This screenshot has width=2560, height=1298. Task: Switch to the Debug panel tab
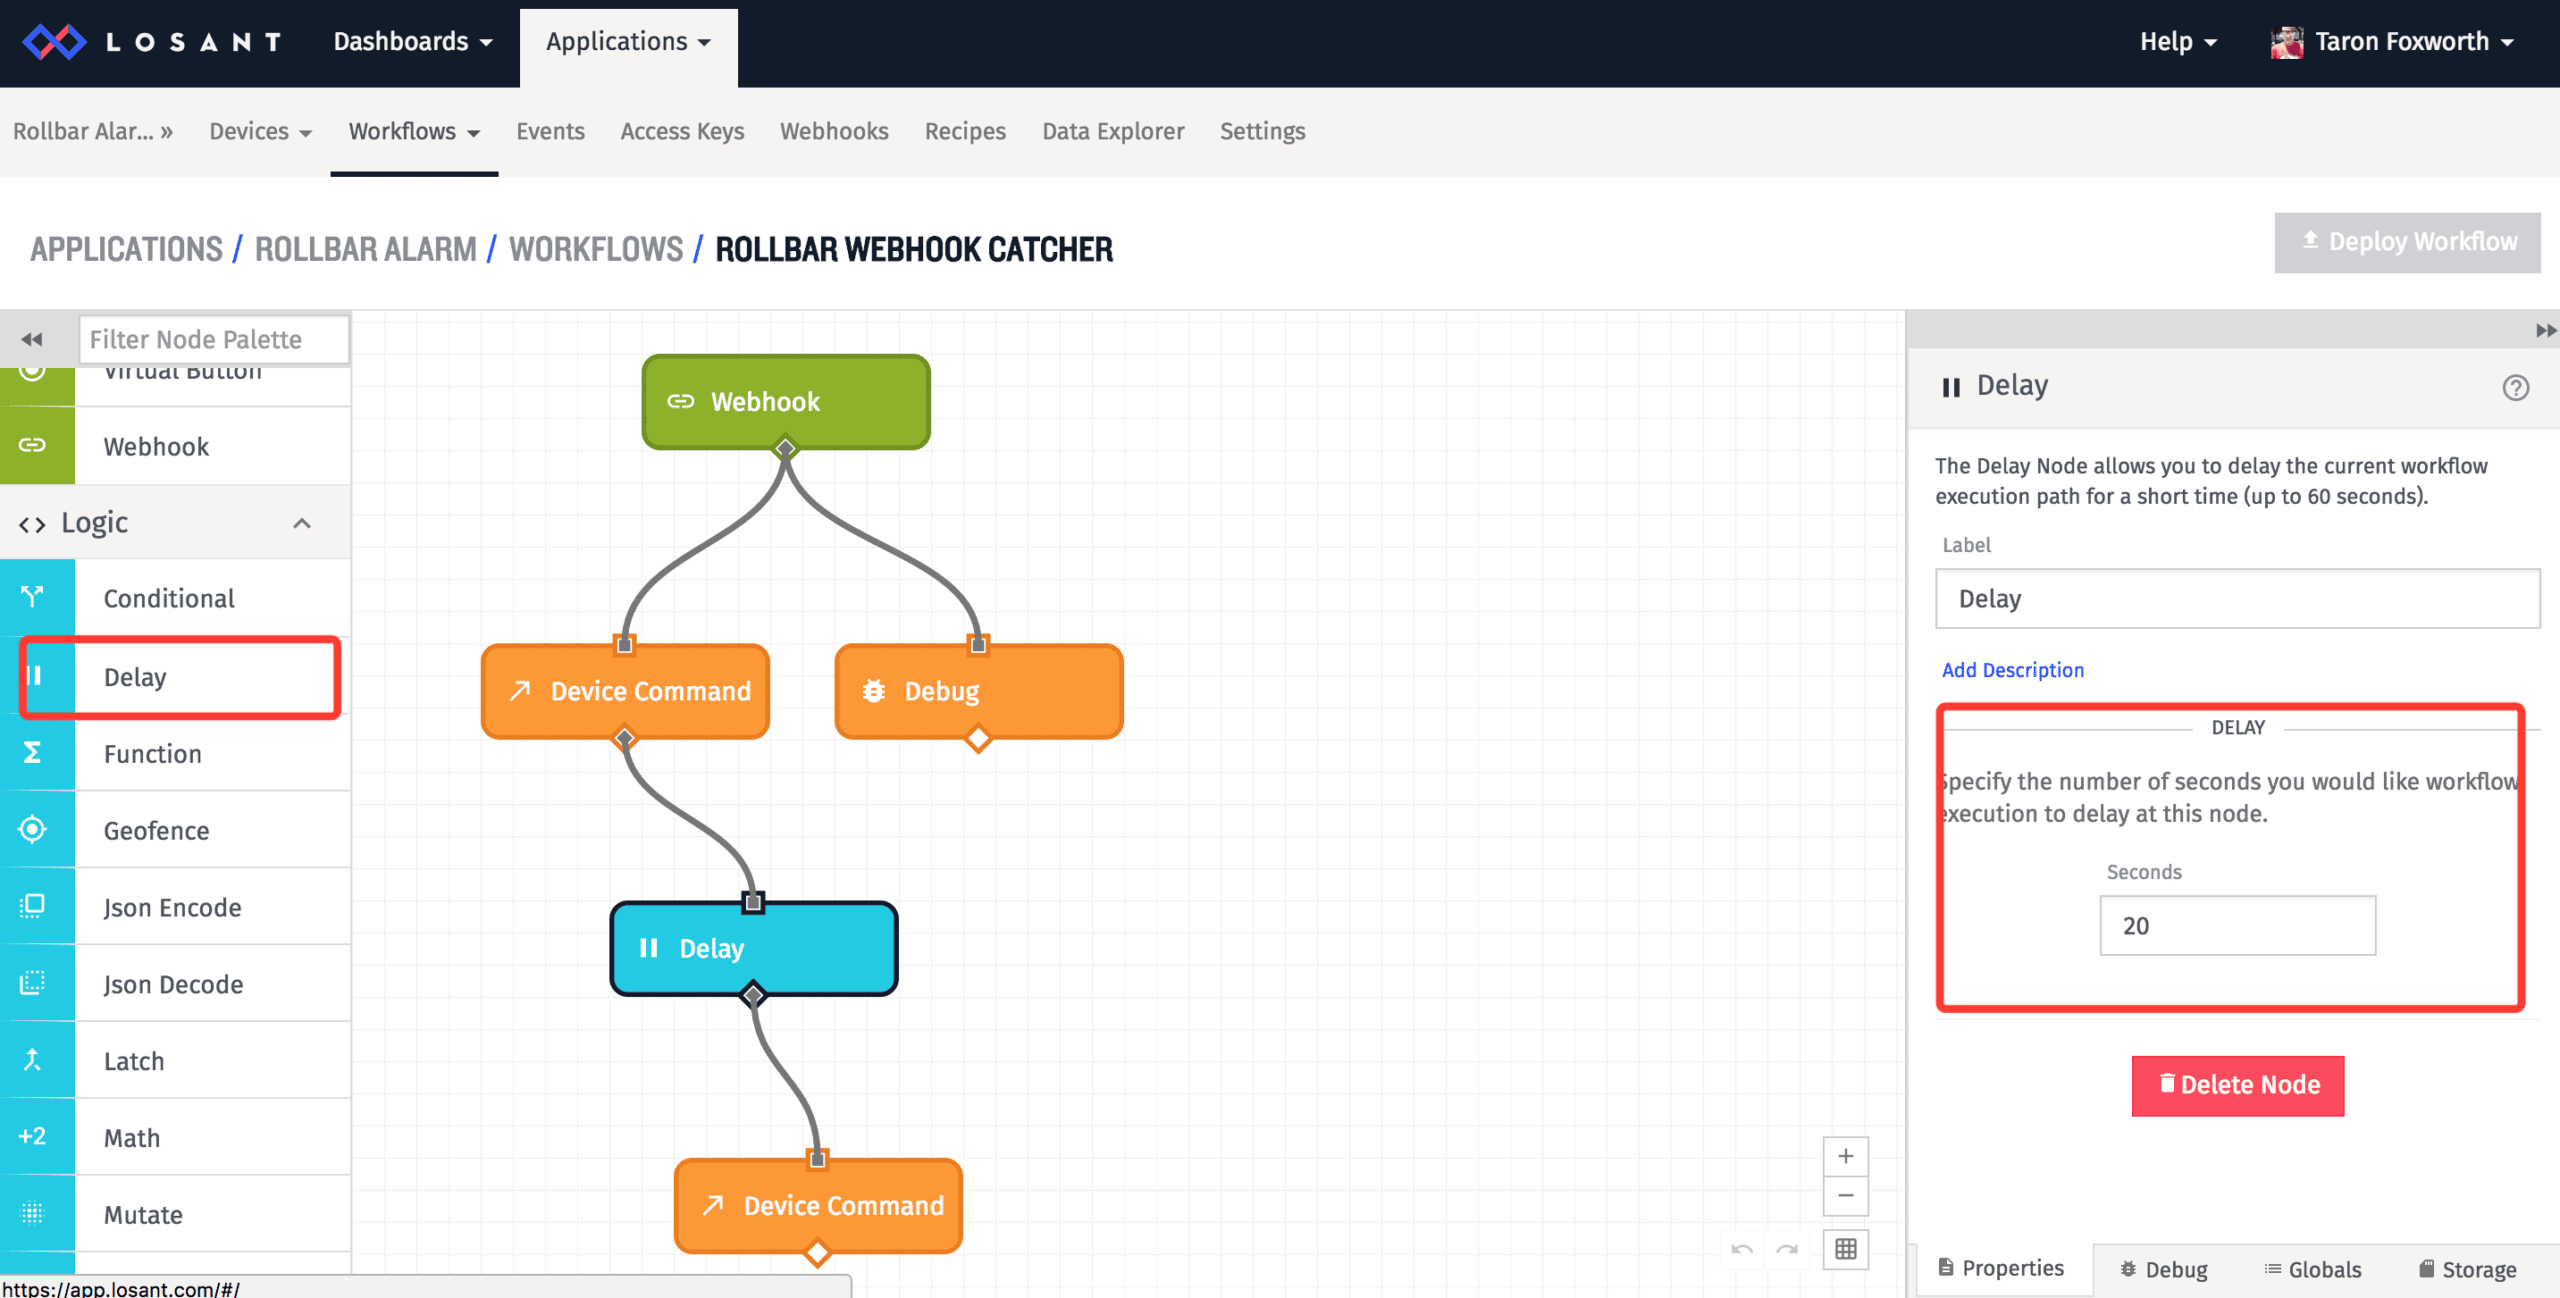coord(2164,1269)
